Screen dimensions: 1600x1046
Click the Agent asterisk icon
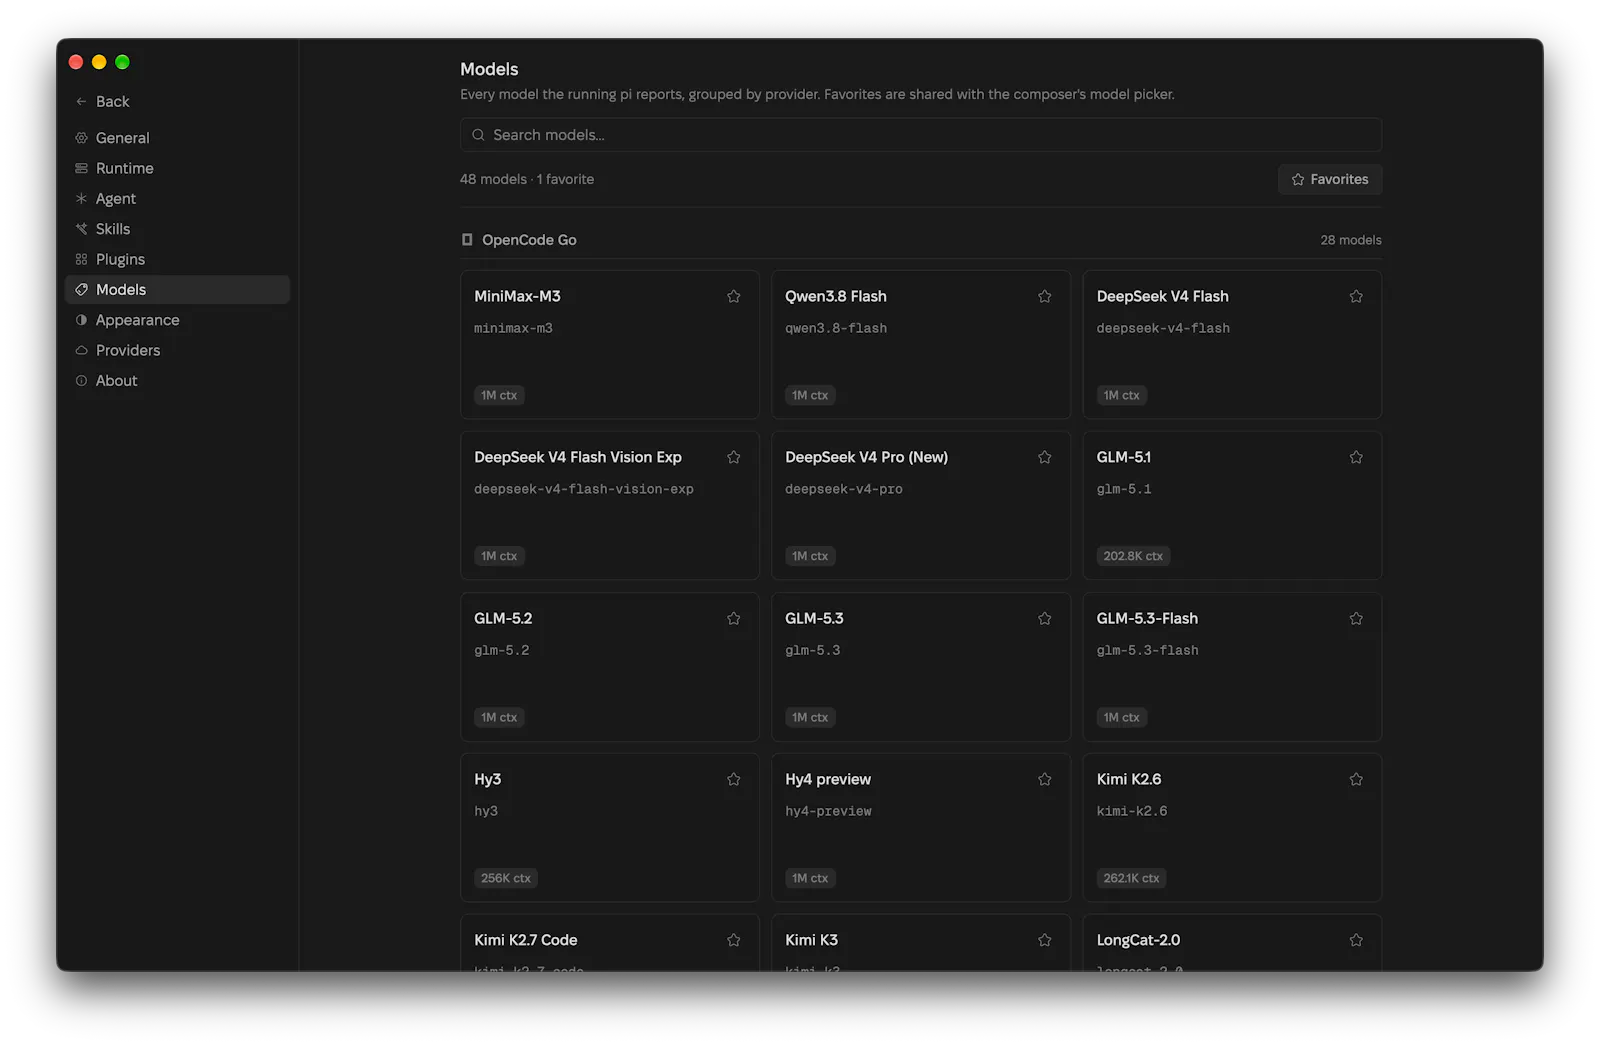[81, 198]
